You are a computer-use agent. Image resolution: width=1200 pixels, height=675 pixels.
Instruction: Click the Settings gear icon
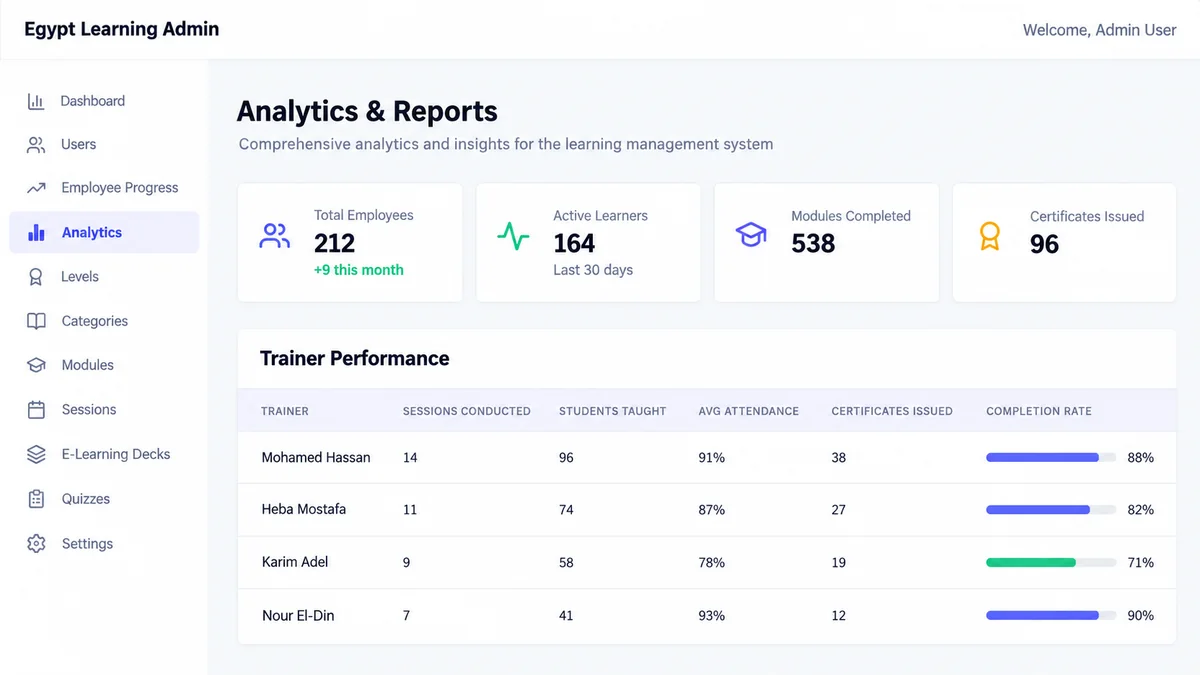click(36, 544)
